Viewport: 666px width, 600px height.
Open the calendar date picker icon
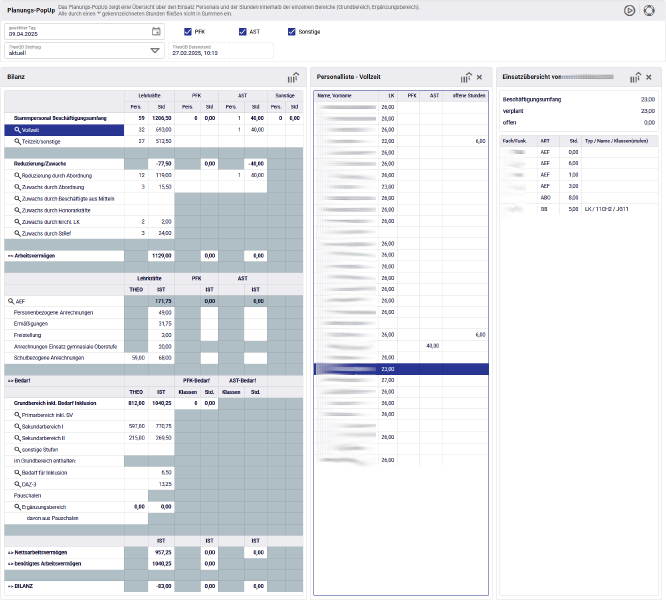coord(155,32)
